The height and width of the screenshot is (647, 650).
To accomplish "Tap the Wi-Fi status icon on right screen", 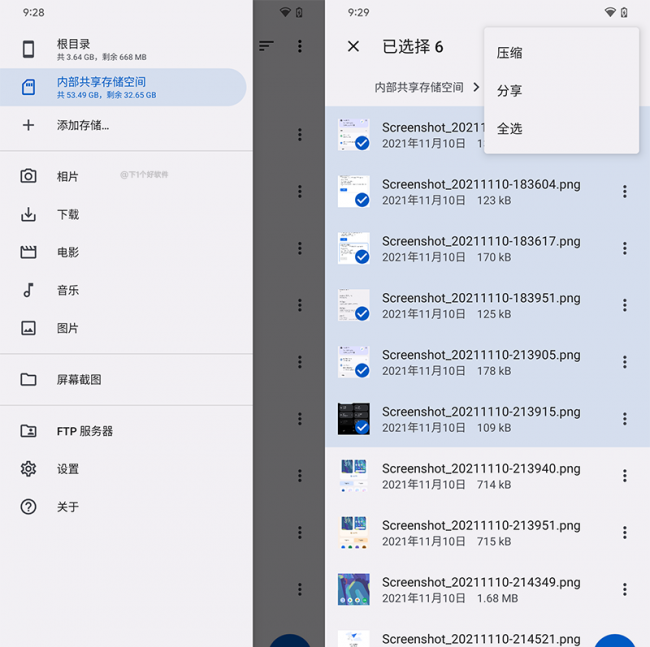I will [x=610, y=12].
